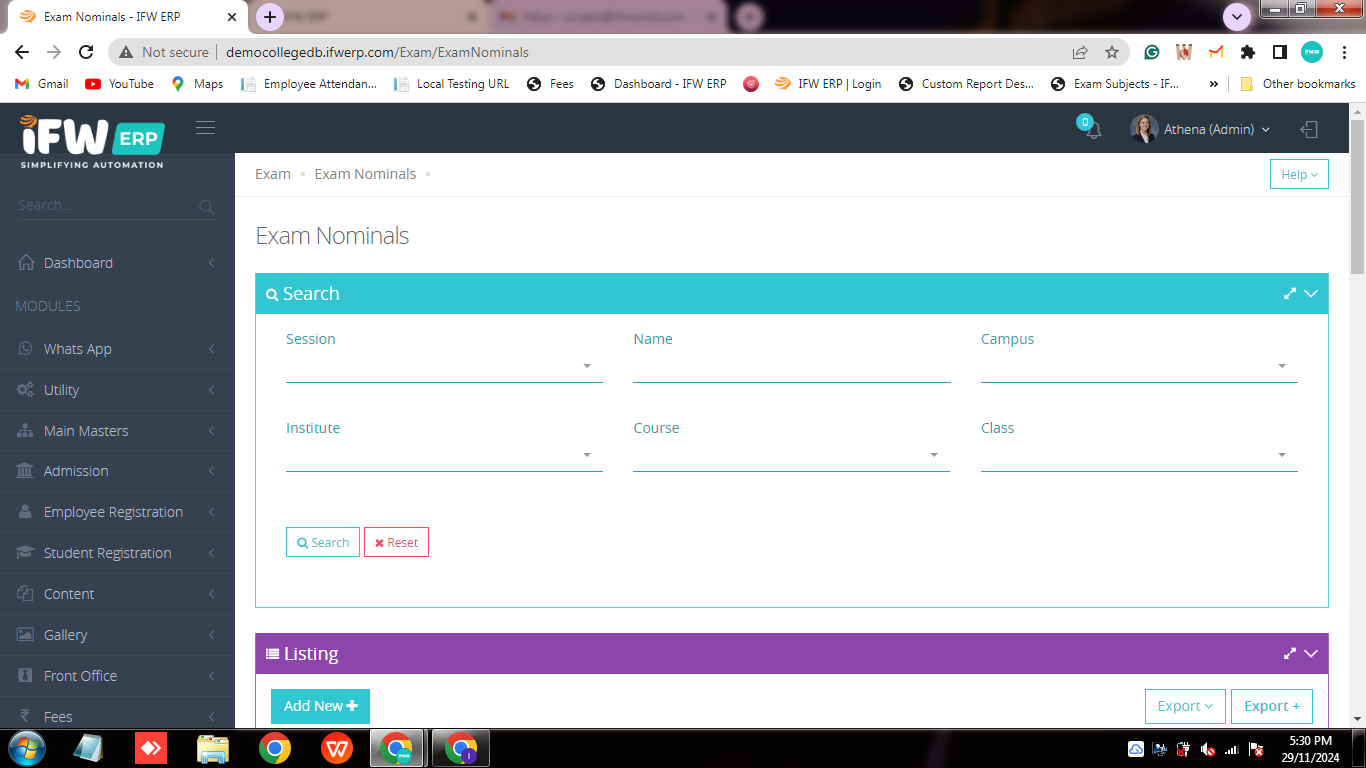The height and width of the screenshot is (768, 1366).
Task: Maximize the Search panel with expand icon
Action: pos(1290,294)
